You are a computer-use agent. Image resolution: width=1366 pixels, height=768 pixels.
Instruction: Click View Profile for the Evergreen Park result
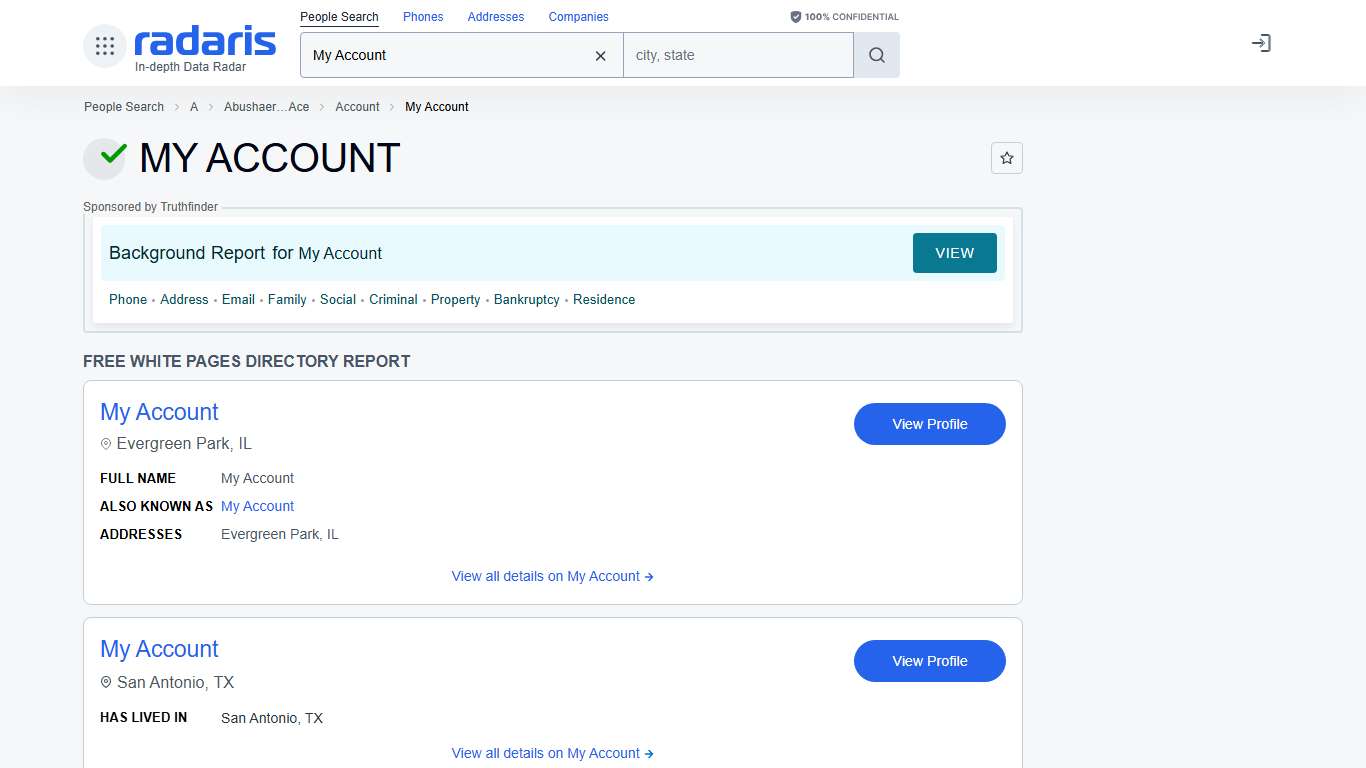click(x=928, y=424)
